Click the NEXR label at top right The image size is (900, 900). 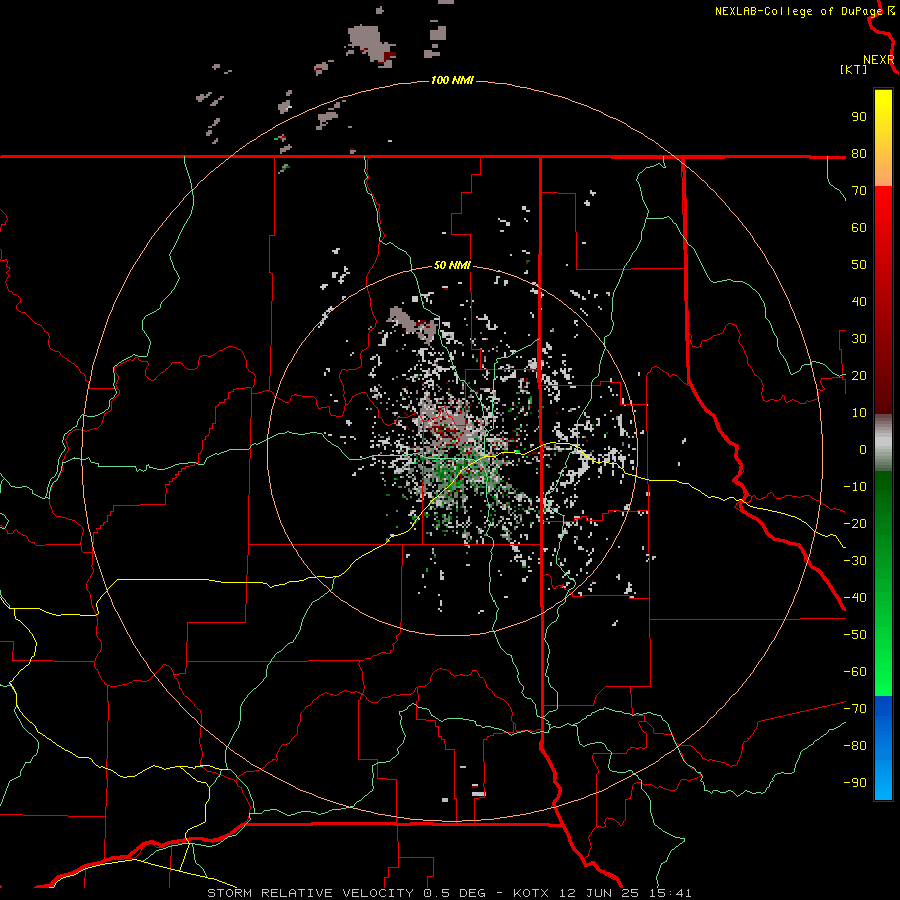[879, 60]
